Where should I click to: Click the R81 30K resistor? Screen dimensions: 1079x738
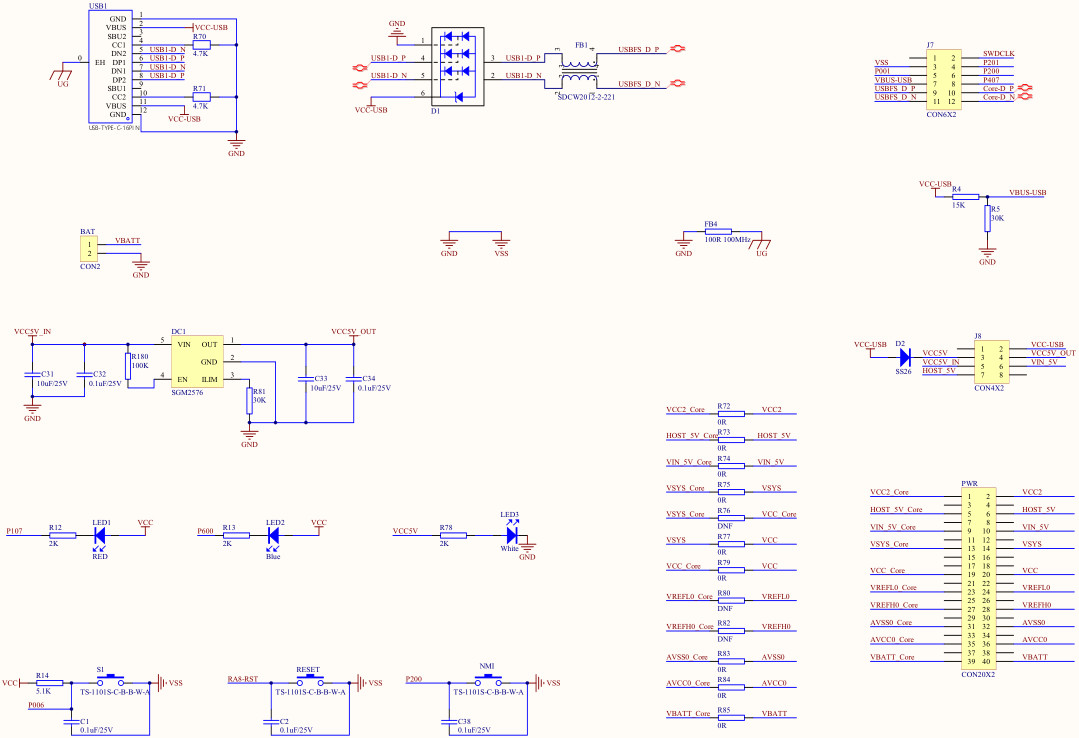click(249, 400)
